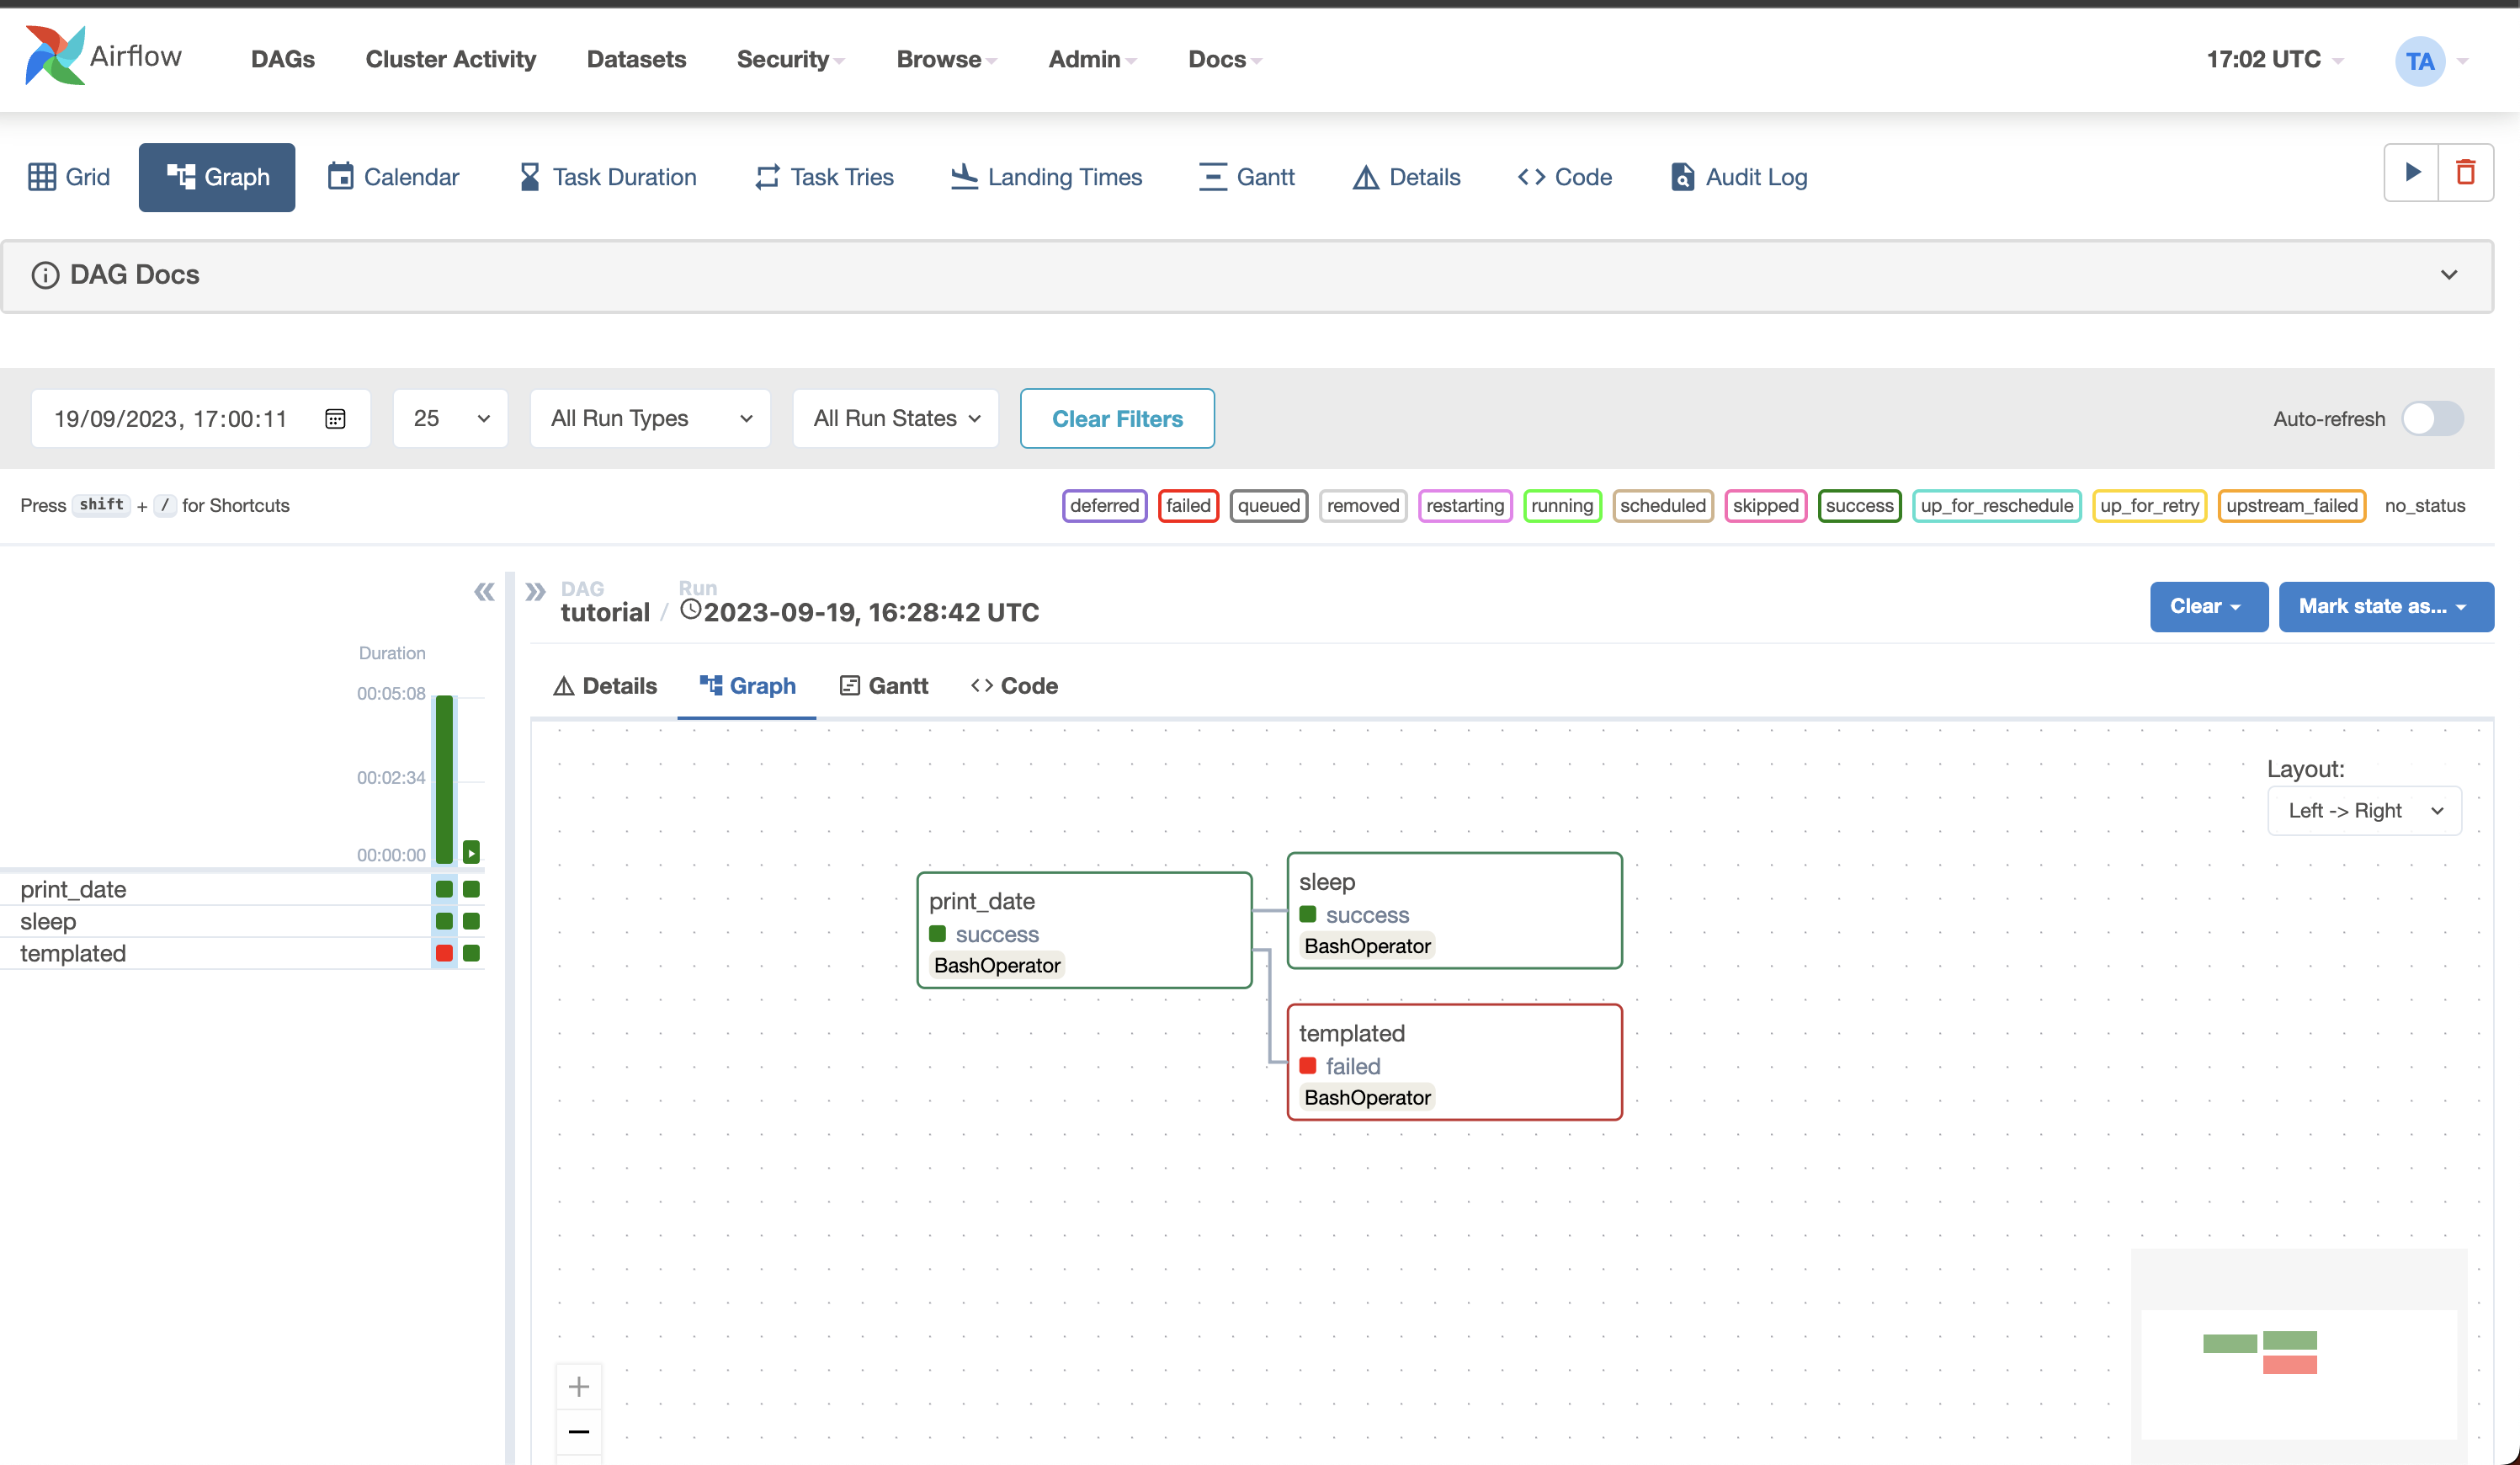Enable the failed status filter
The image size is (2520, 1465).
point(1188,504)
